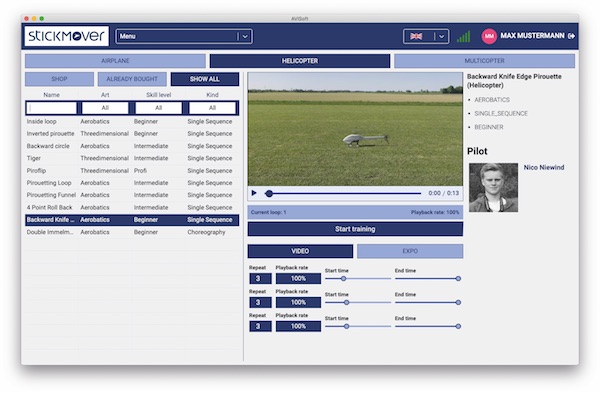Click the third row Playback rate field

[x=298, y=326]
